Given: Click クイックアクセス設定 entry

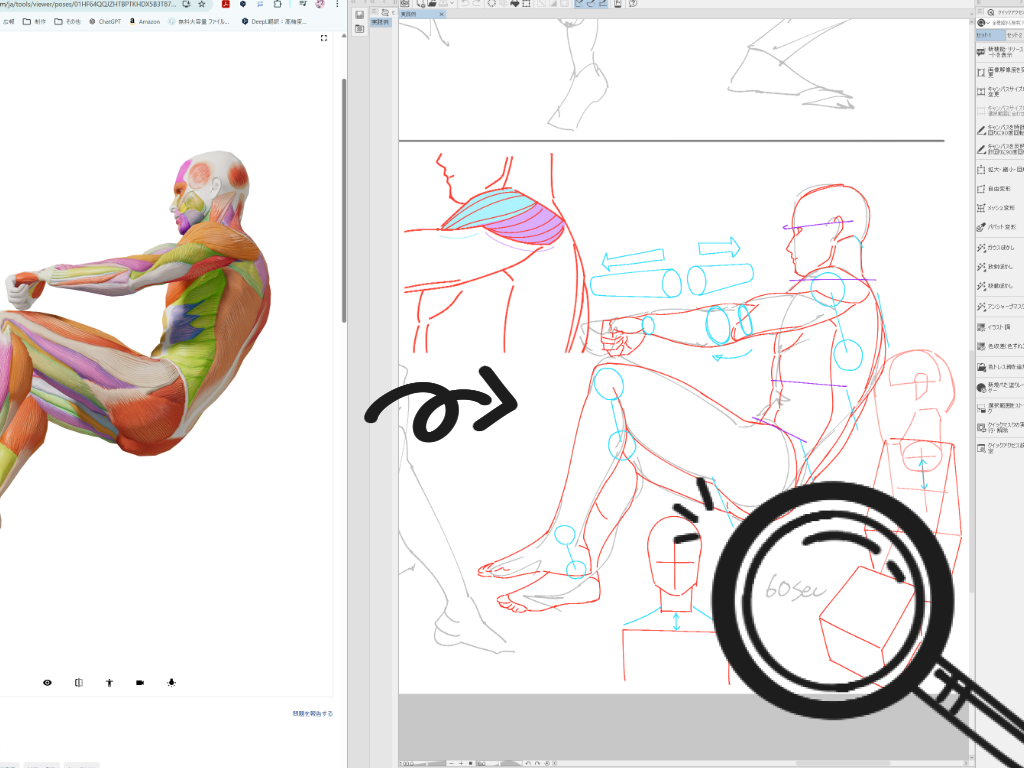Looking at the screenshot, I should click(1000, 447).
